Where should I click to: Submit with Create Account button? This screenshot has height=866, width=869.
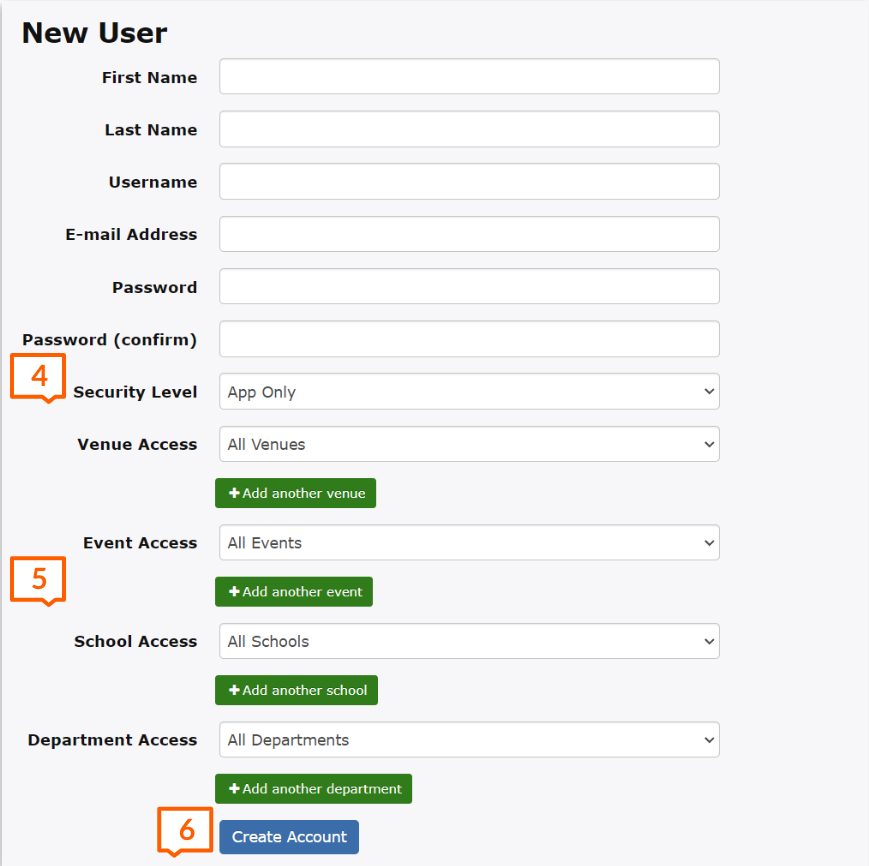(289, 837)
